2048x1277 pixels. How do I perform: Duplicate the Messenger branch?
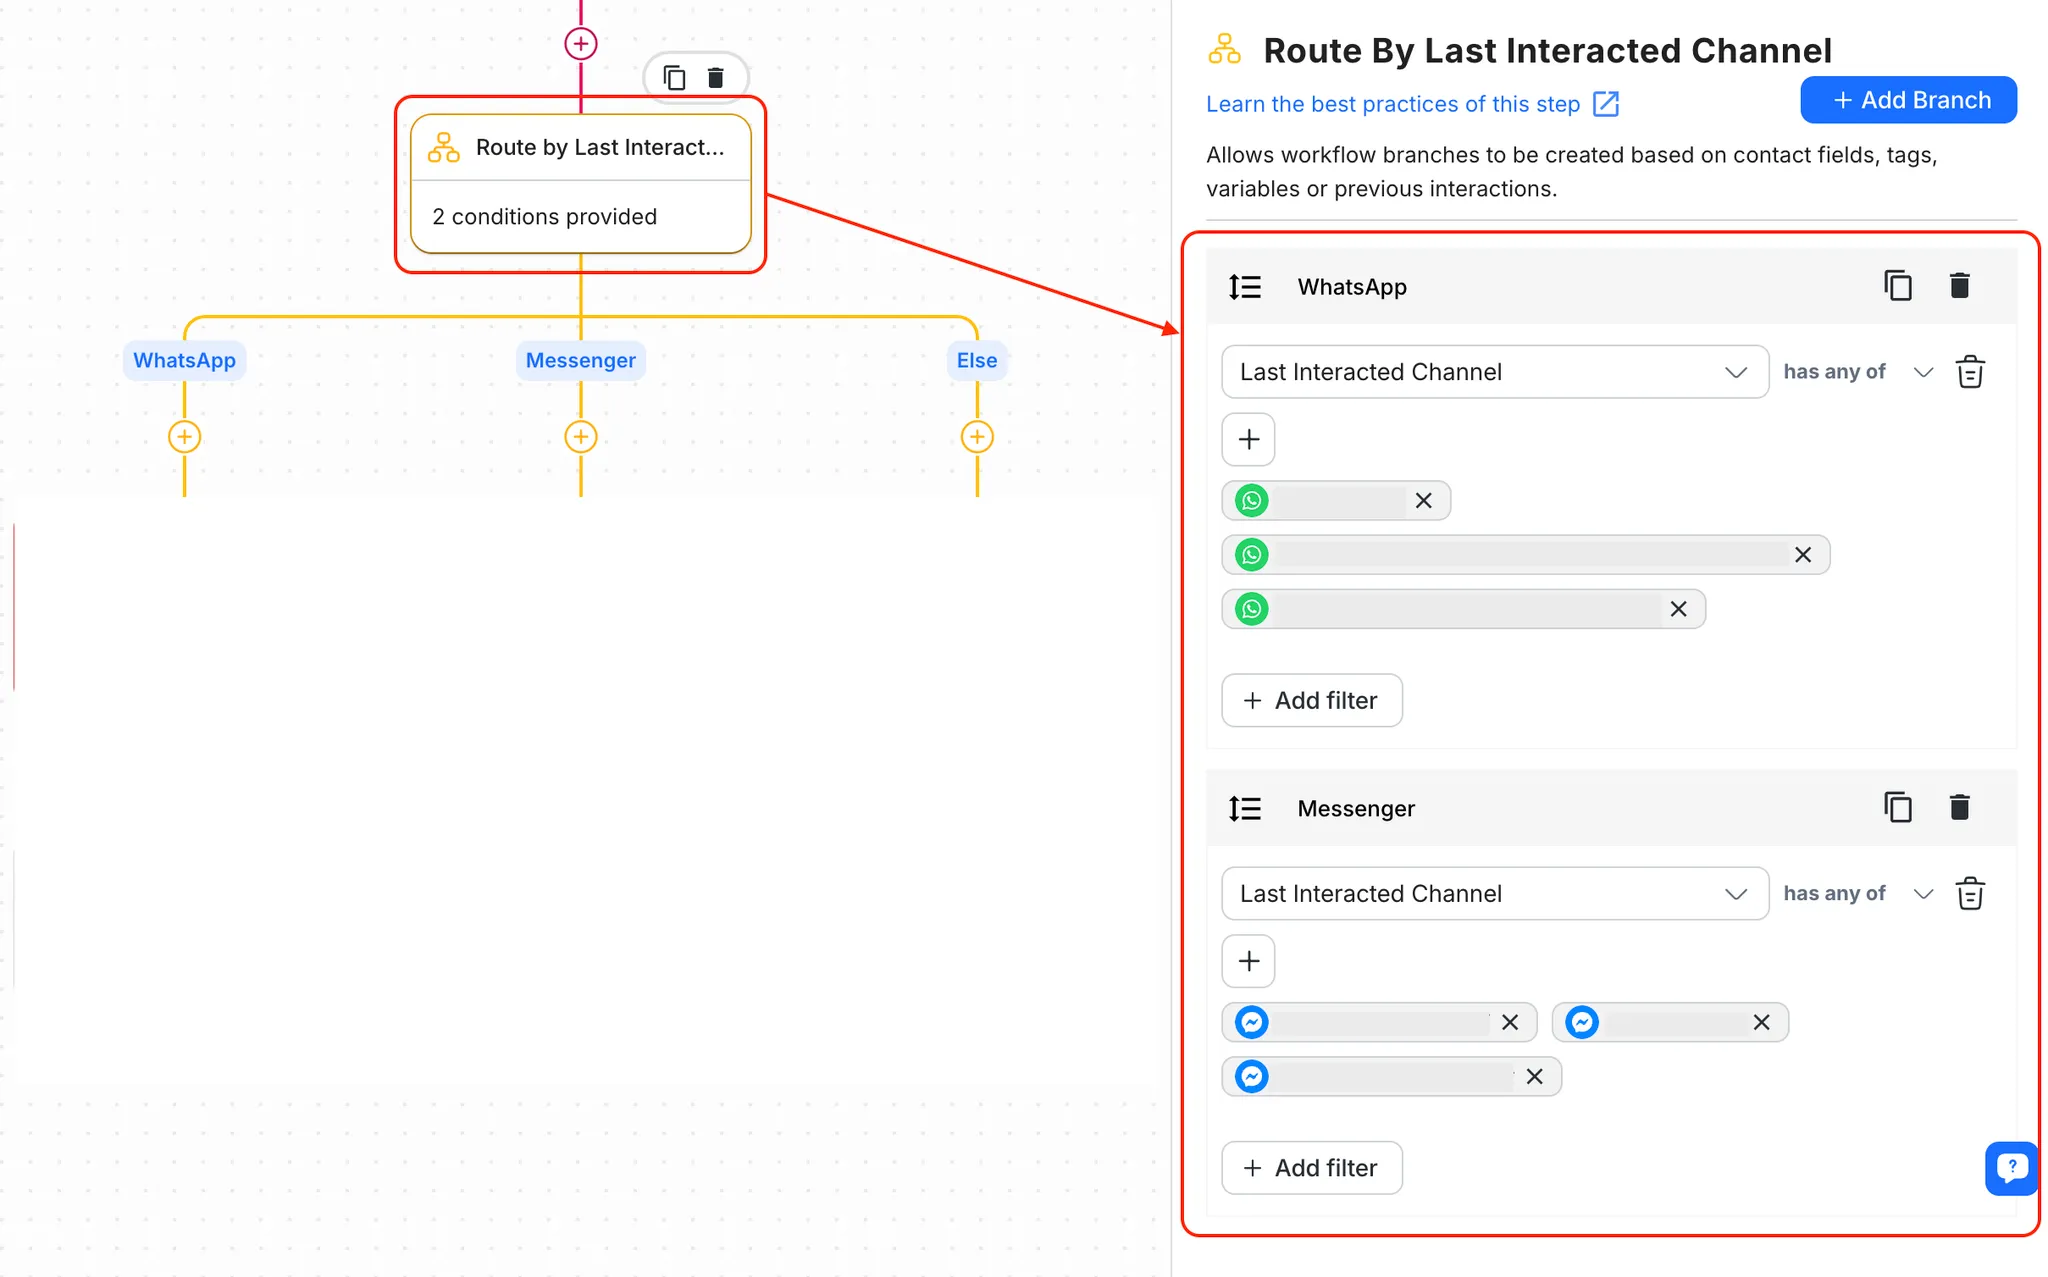pos(1897,807)
